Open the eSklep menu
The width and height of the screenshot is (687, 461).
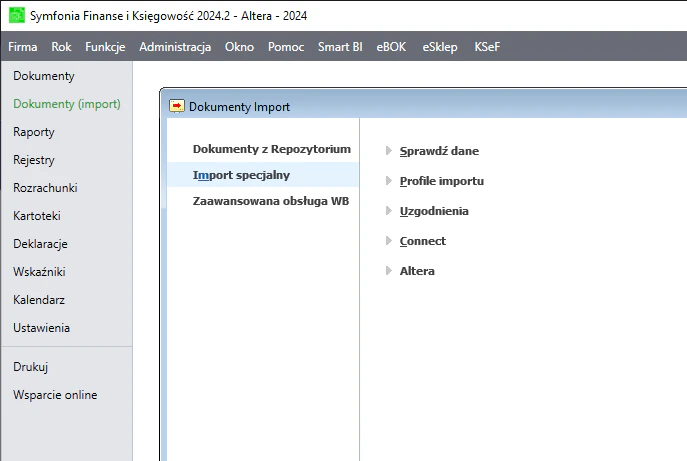pyautogui.click(x=440, y=46)
